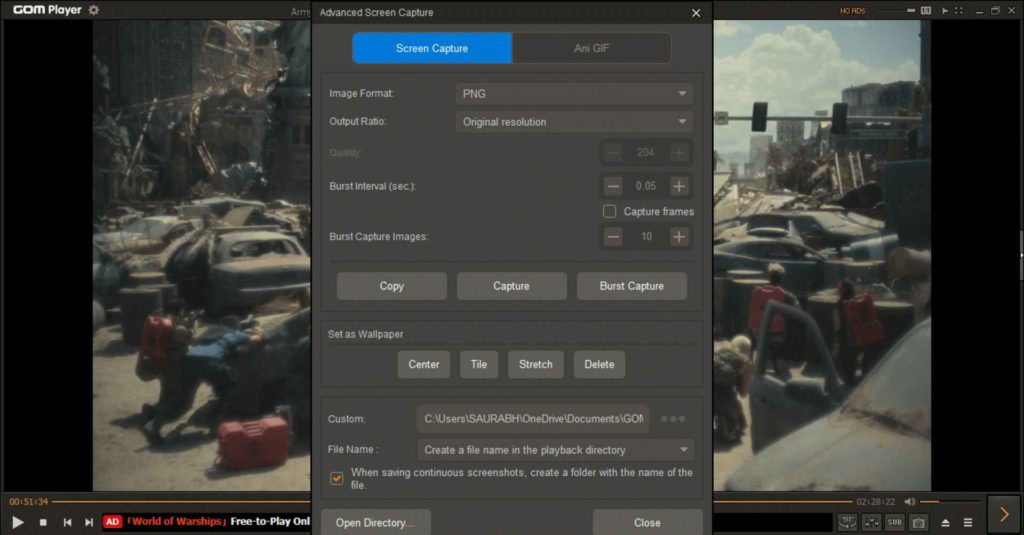
Task: Click the Burst Interval 0.05 field
Action: (646, 186)
